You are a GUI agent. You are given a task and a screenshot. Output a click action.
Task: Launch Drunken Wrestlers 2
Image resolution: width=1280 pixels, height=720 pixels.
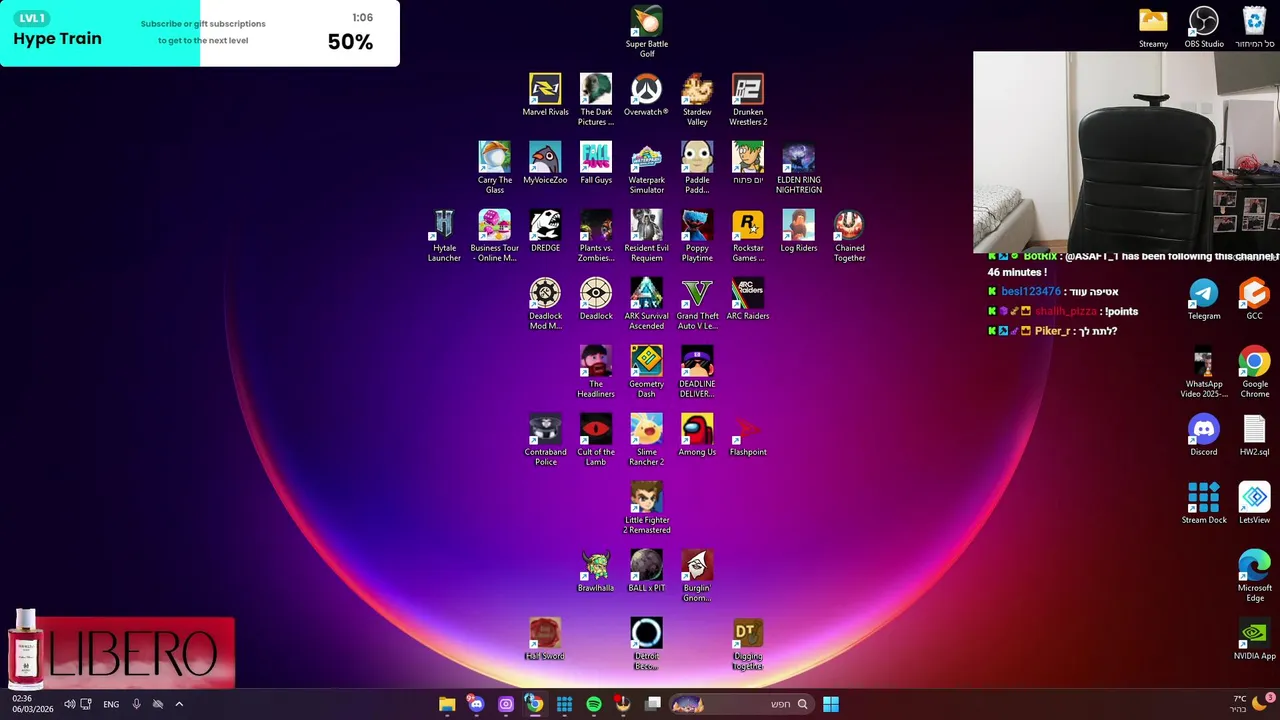pos(748,99)
